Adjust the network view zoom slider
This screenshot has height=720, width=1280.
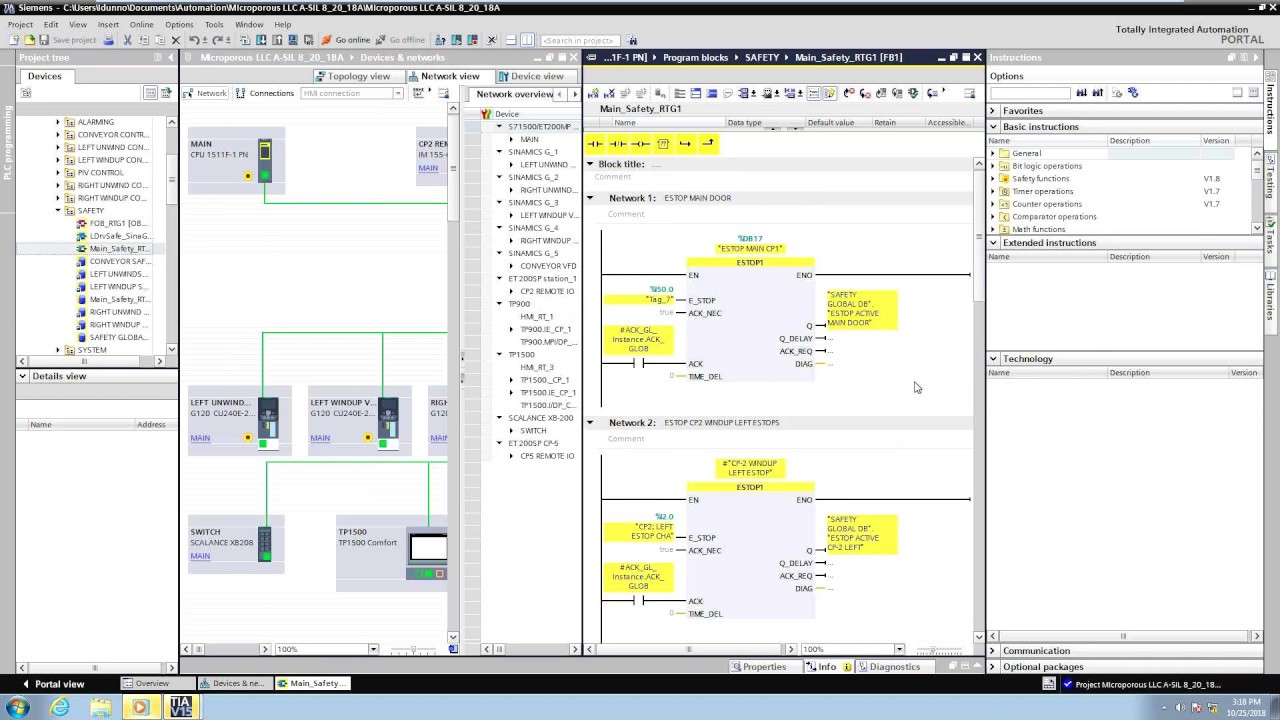click(414, 650)
